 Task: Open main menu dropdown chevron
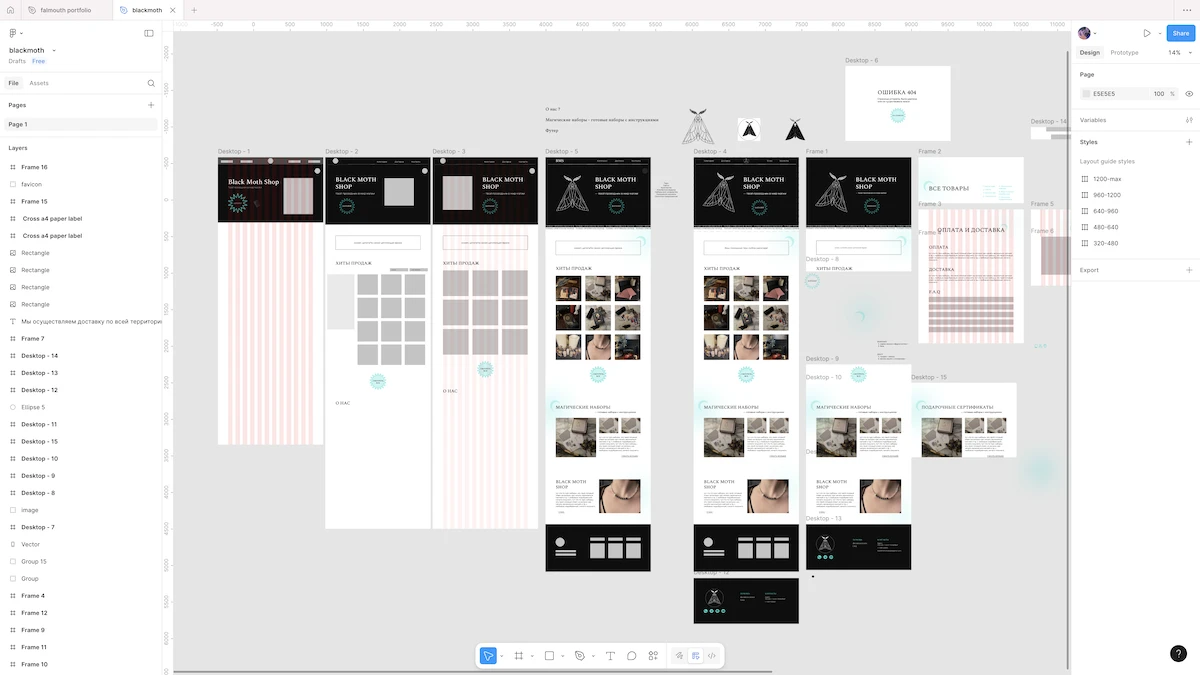coord(22,33)
